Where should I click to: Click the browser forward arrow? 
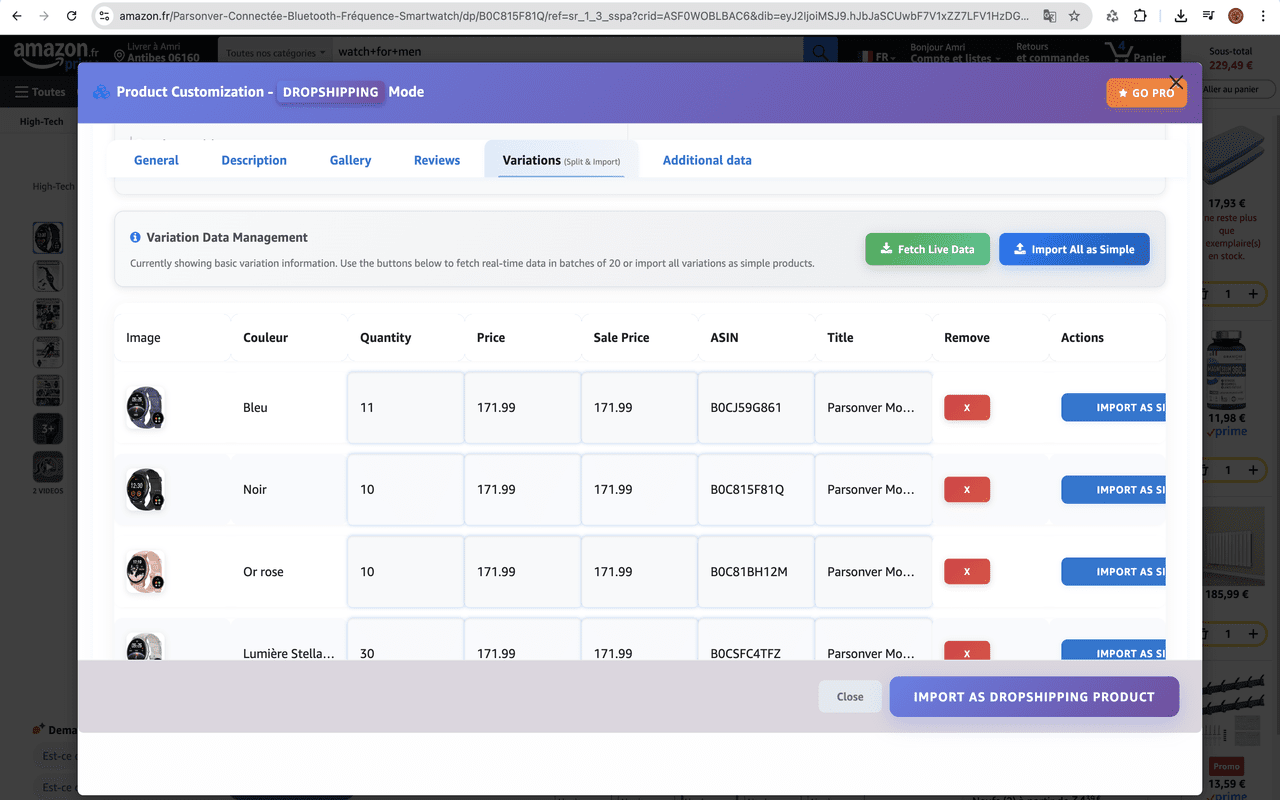click(44, 16)
